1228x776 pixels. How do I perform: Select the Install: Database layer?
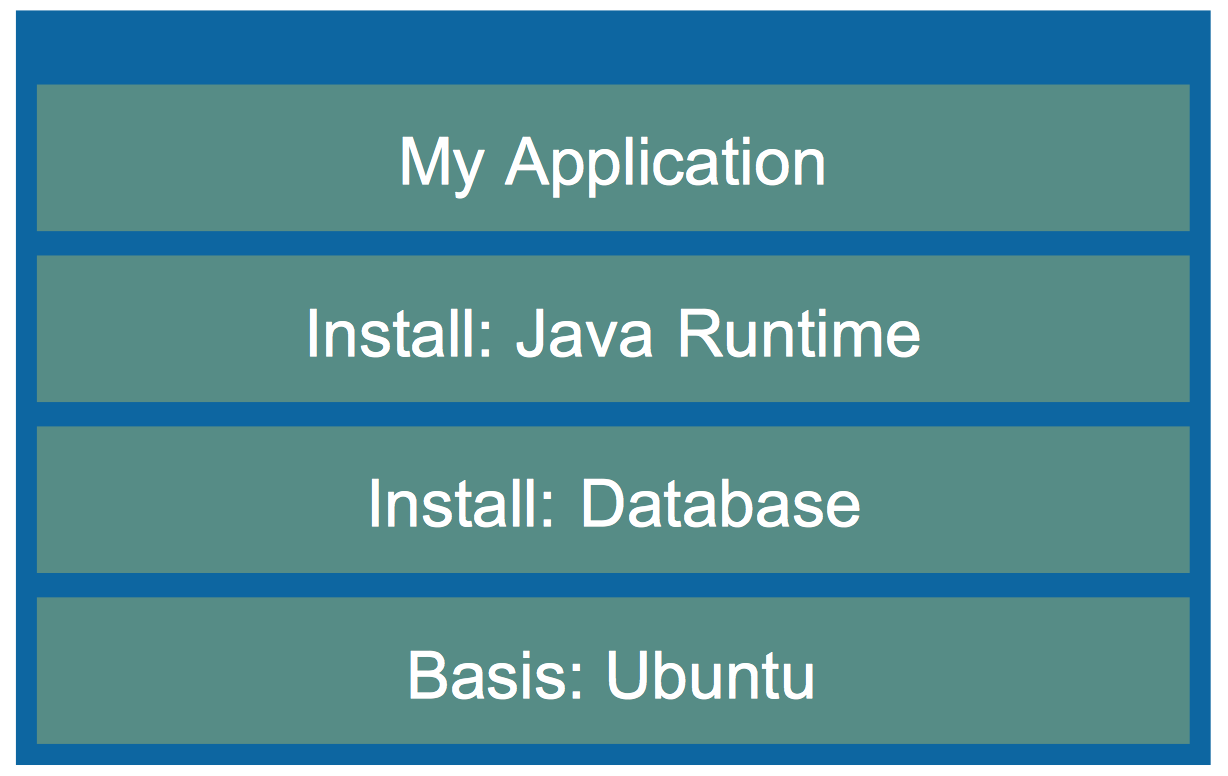613,500
